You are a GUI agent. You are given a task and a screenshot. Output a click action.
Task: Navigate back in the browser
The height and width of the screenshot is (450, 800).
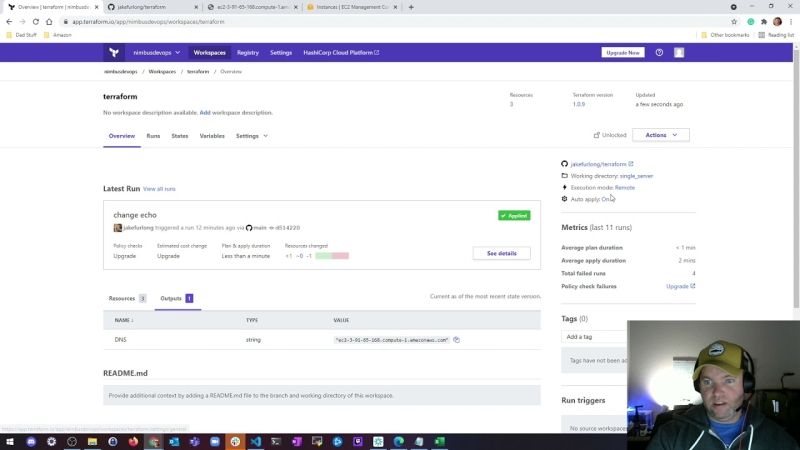pos(9,22)
